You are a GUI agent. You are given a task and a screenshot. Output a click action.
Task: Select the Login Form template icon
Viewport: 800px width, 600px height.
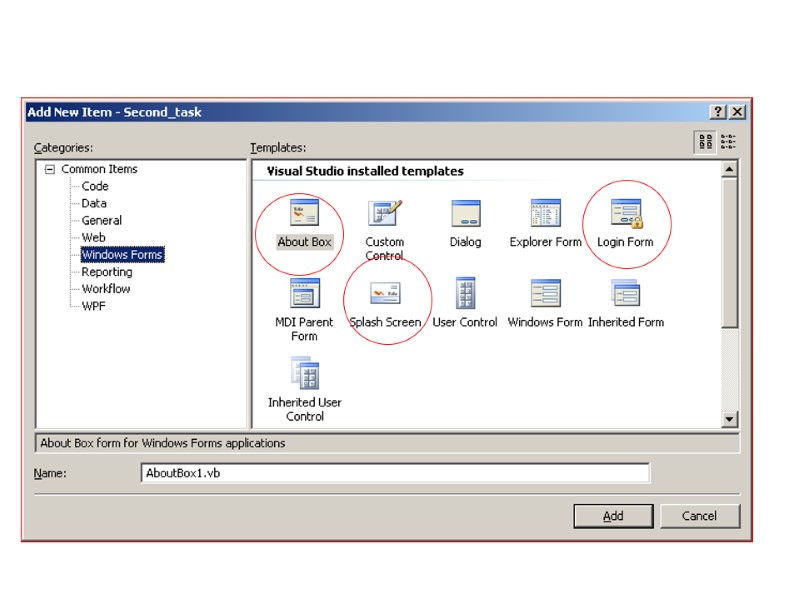[x=627, y=213]
